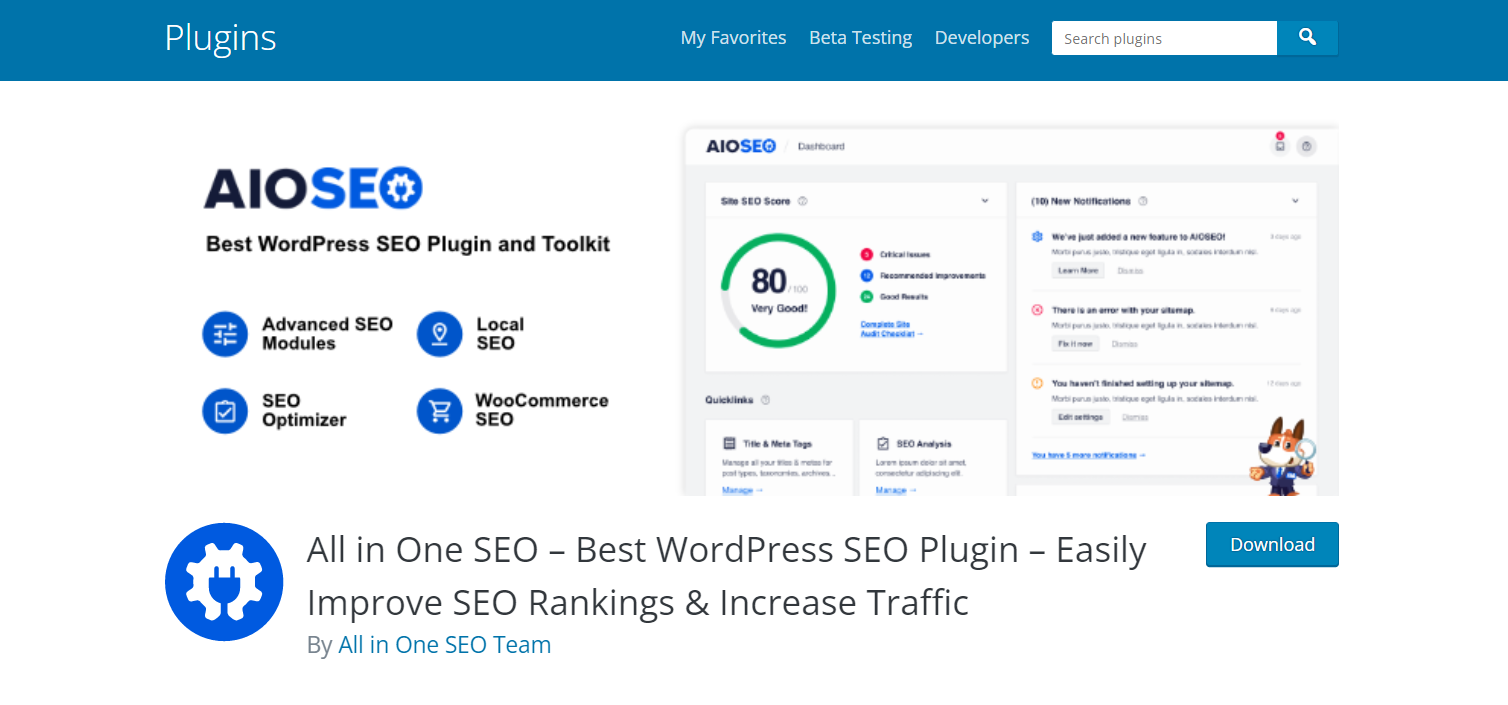Download the All in One SEO plugin
This screenshot has width=1508, height=705.
tap(1272, 545)
